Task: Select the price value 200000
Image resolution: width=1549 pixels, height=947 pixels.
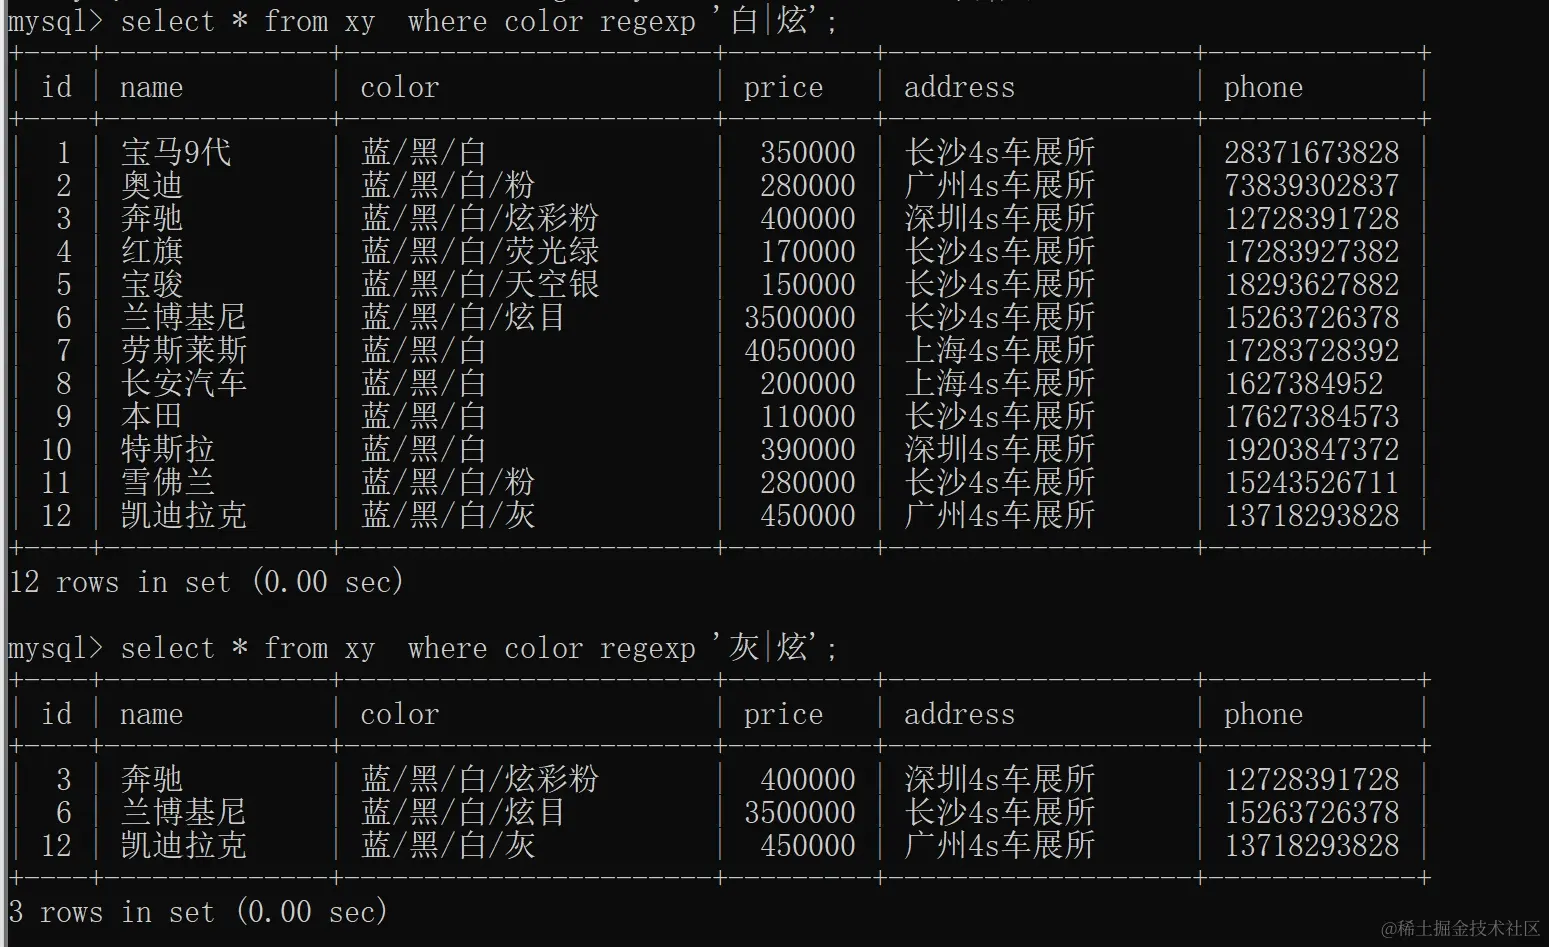Action: 808,383
